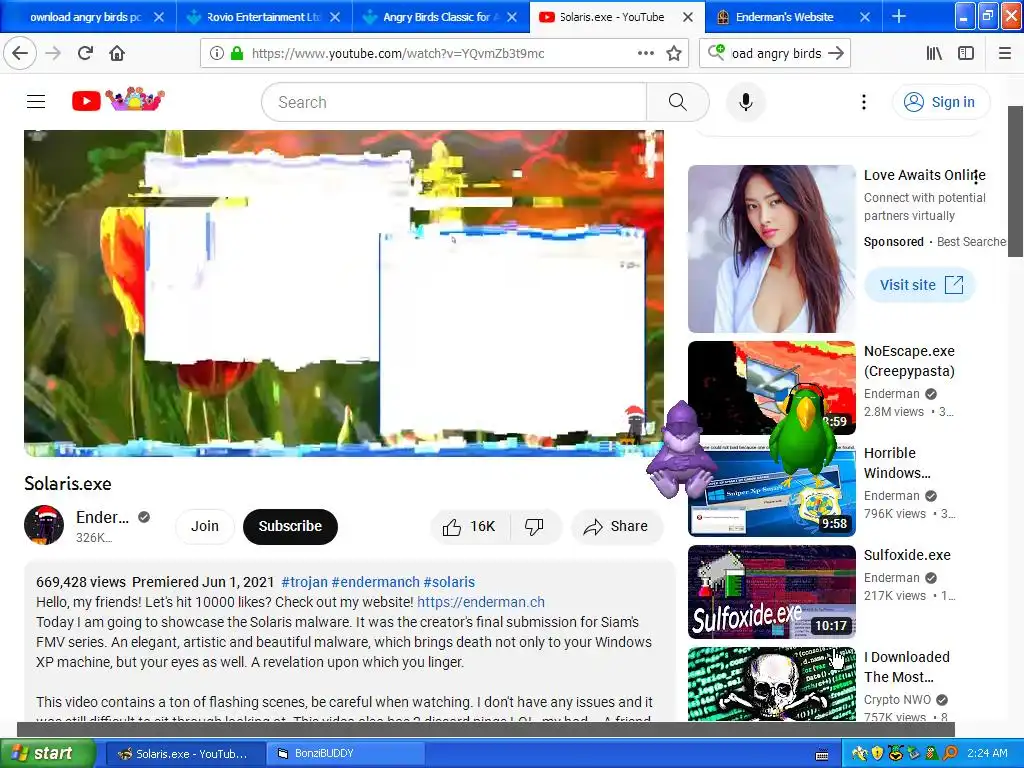The height and width of the screenshot is (768, 1024).
Task: Click the browser forward arrow
Action: [53, 53]
